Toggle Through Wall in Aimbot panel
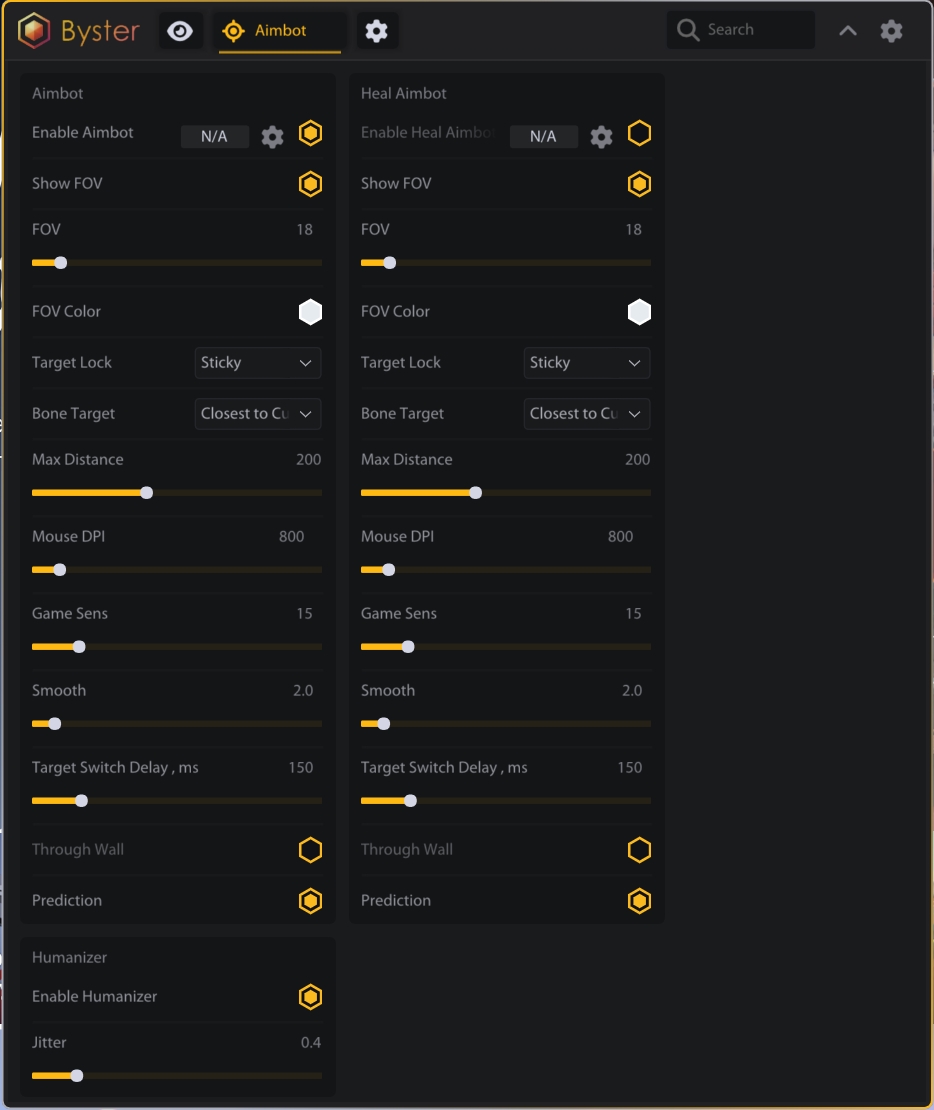934x1110 pixels. pyautogui.click(x=310, y=850)
